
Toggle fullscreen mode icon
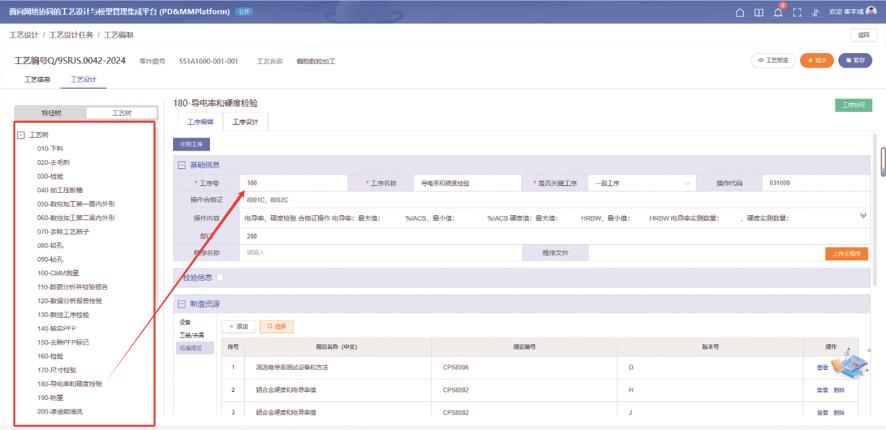pyautogui.click(x=797, y=12)
